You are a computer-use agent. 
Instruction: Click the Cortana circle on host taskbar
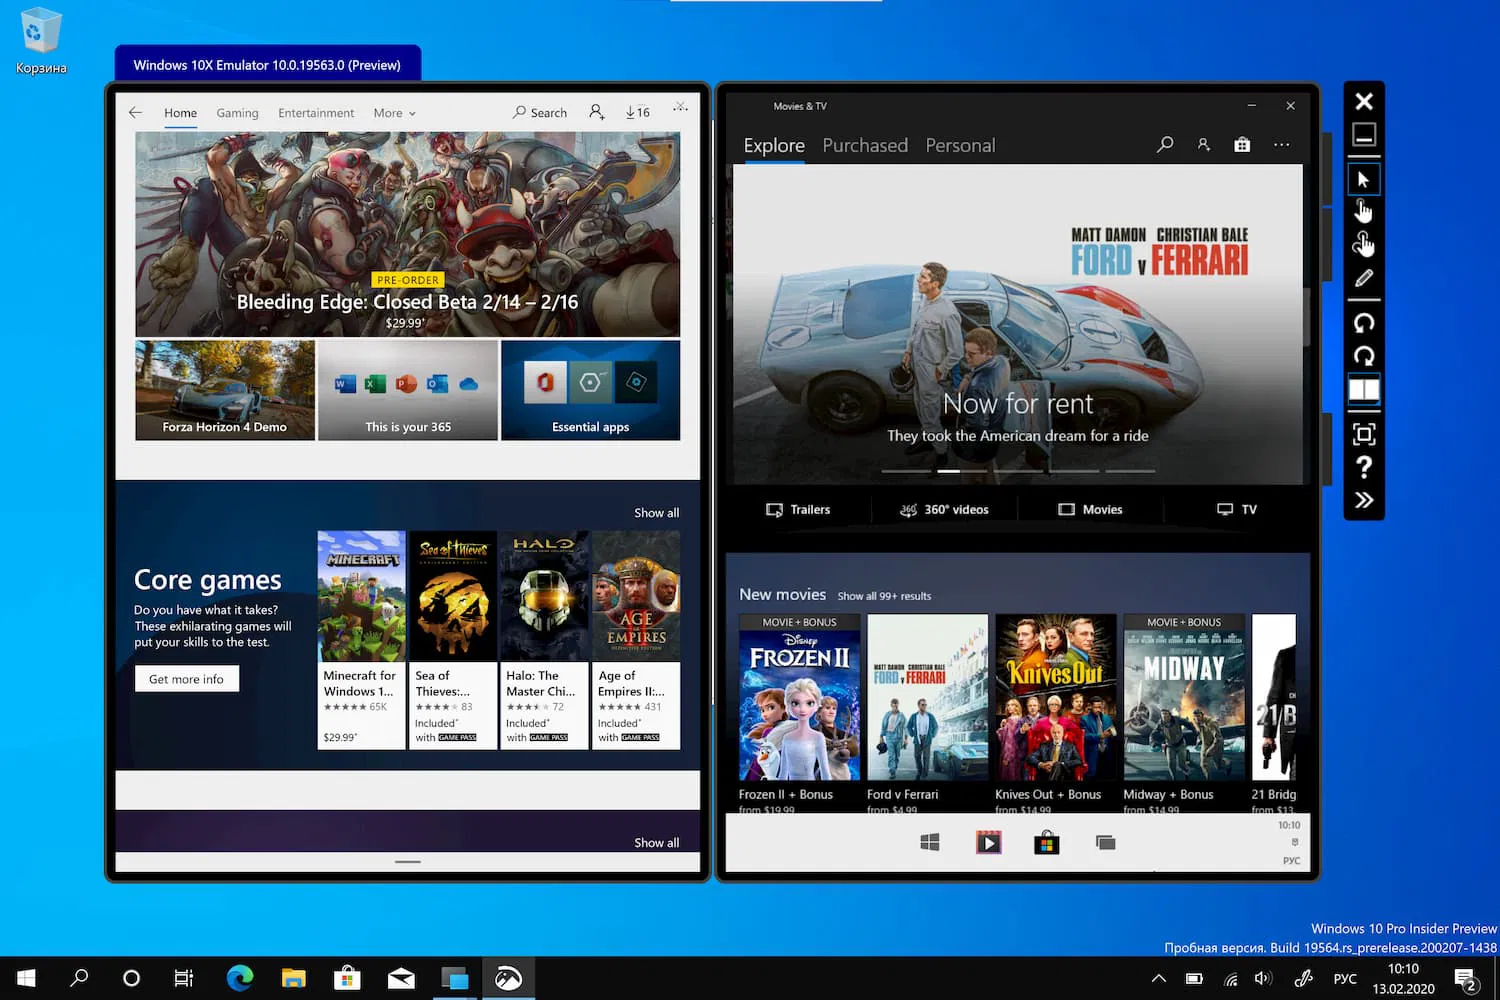tap(131, 978)
